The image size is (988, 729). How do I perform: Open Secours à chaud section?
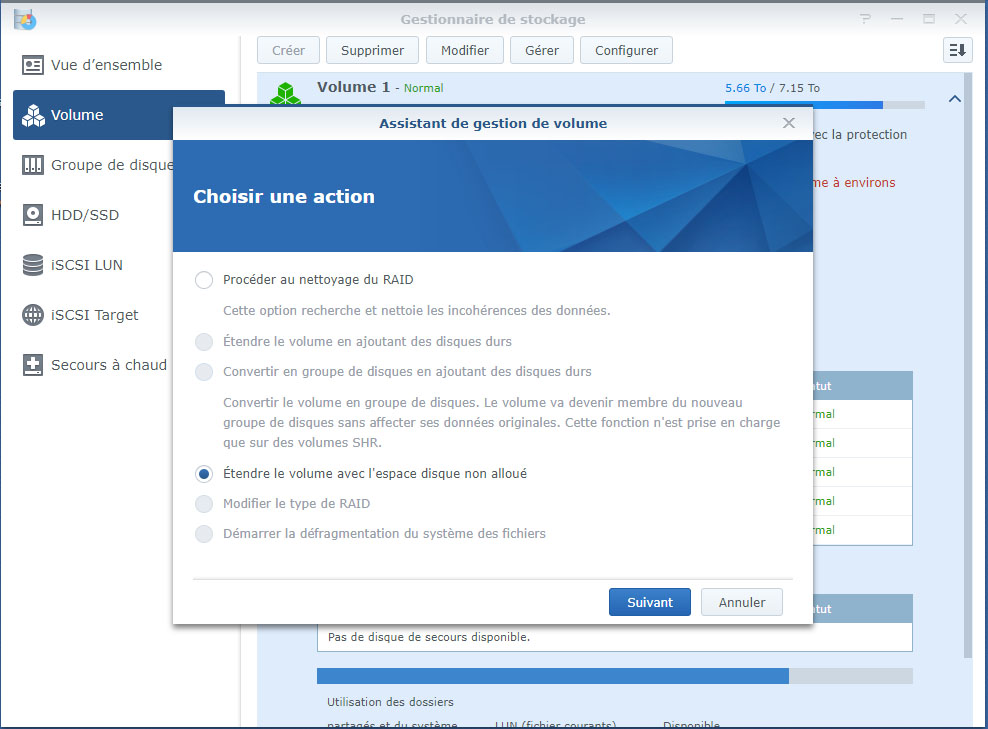coord(93,365)
